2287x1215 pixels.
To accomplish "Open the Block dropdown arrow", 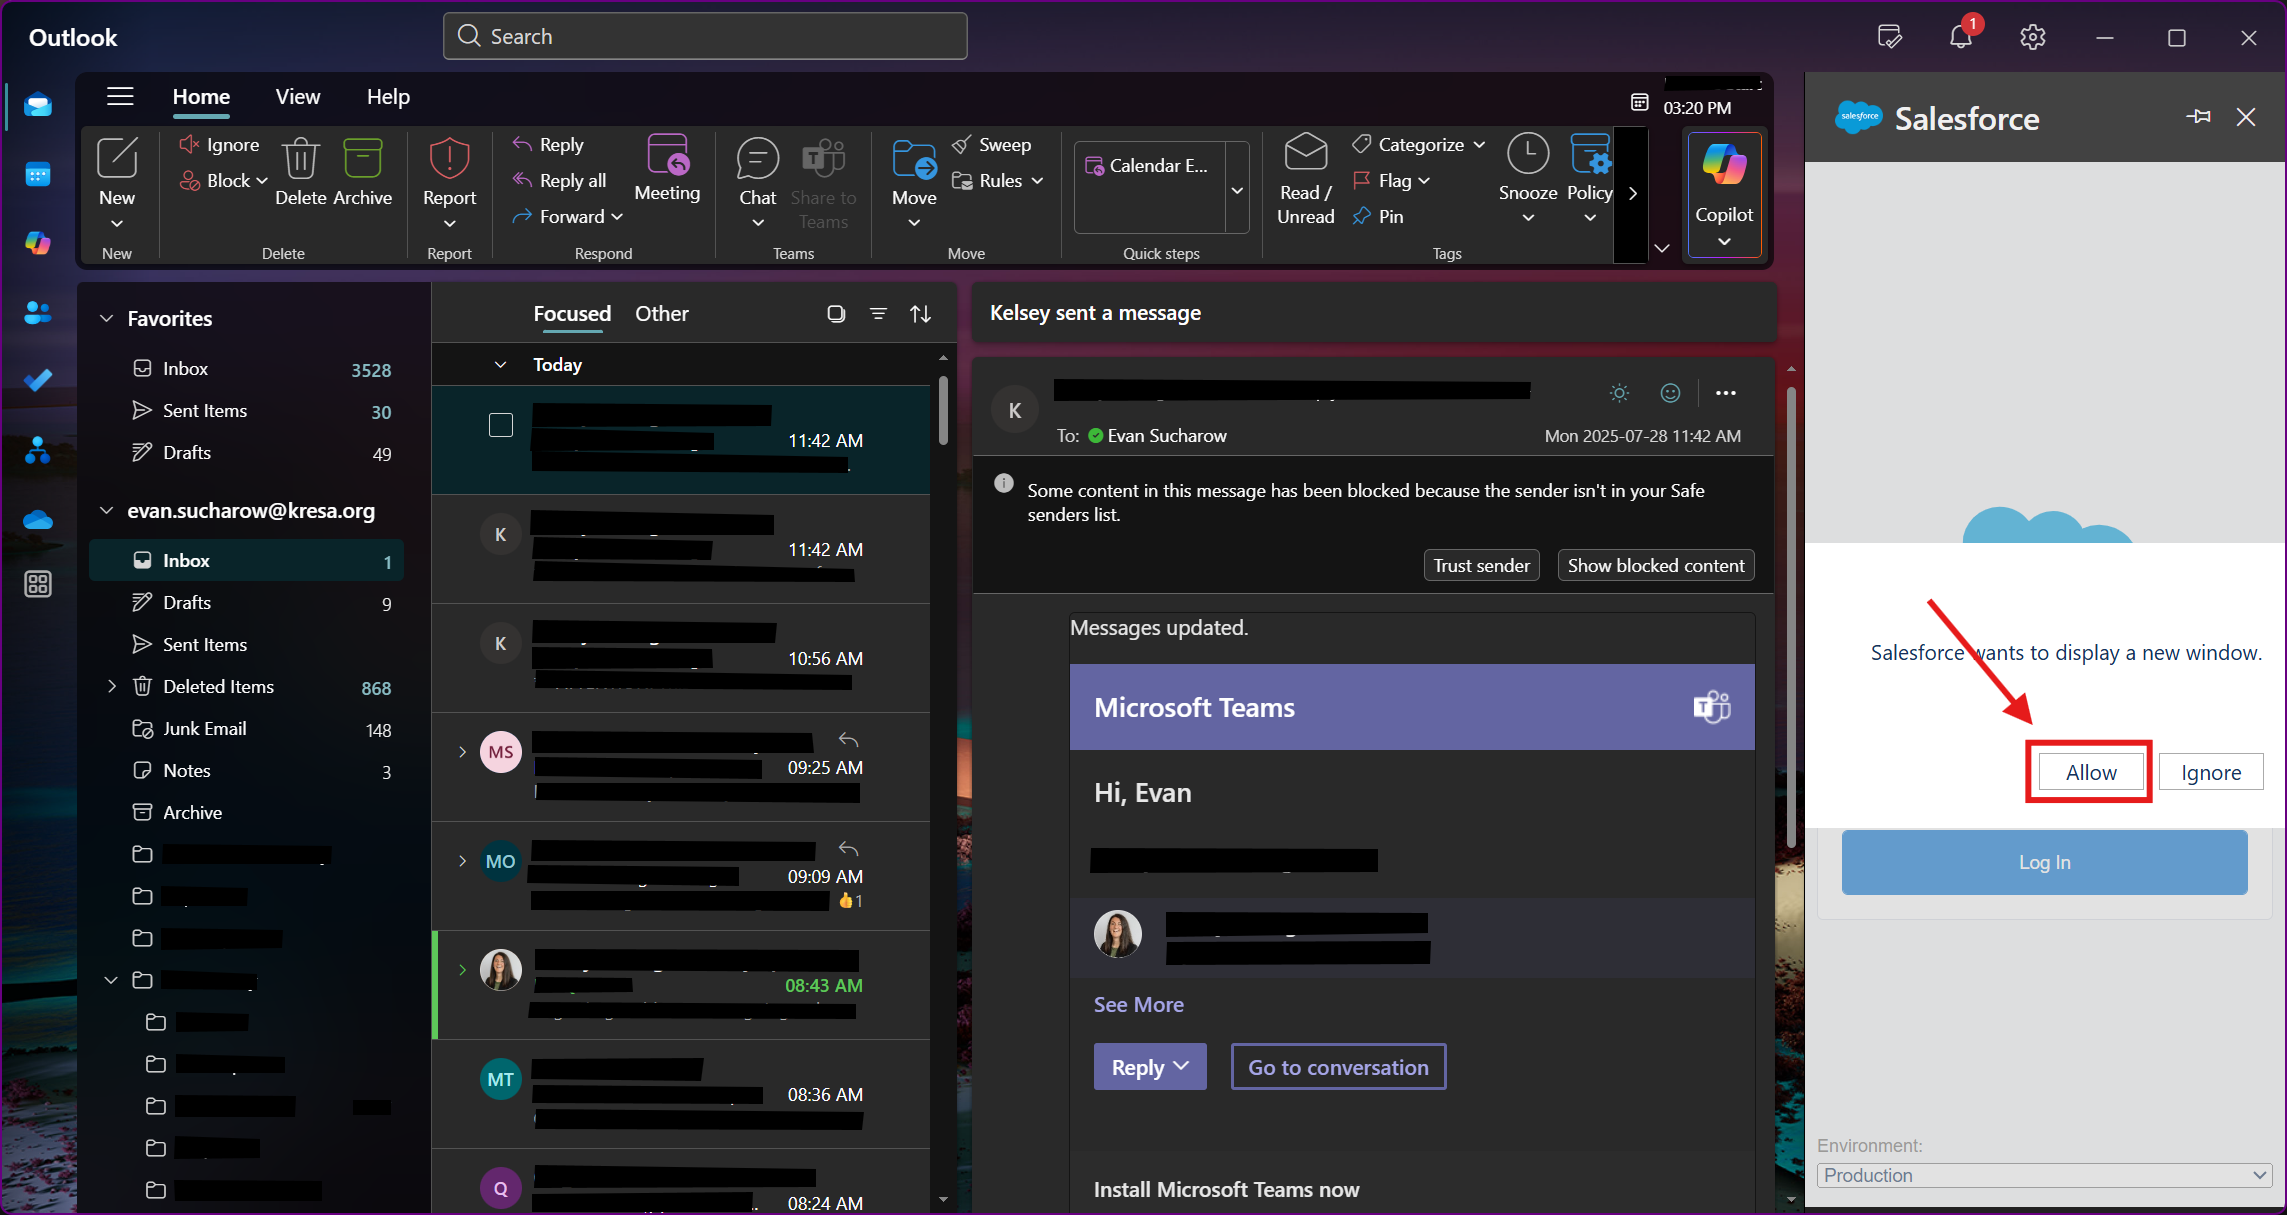I will [262, 181].
